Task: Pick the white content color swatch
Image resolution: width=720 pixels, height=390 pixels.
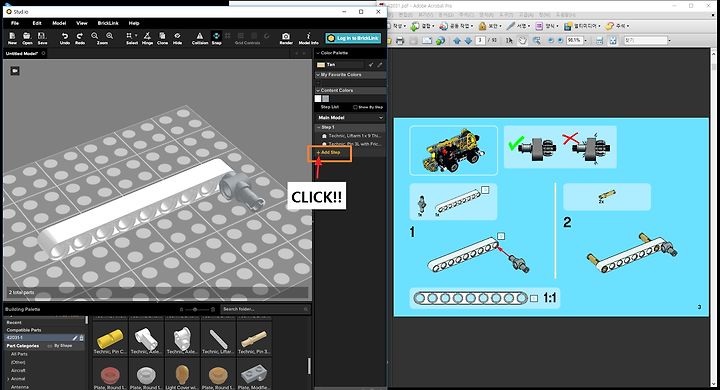Action: point(318,99)
